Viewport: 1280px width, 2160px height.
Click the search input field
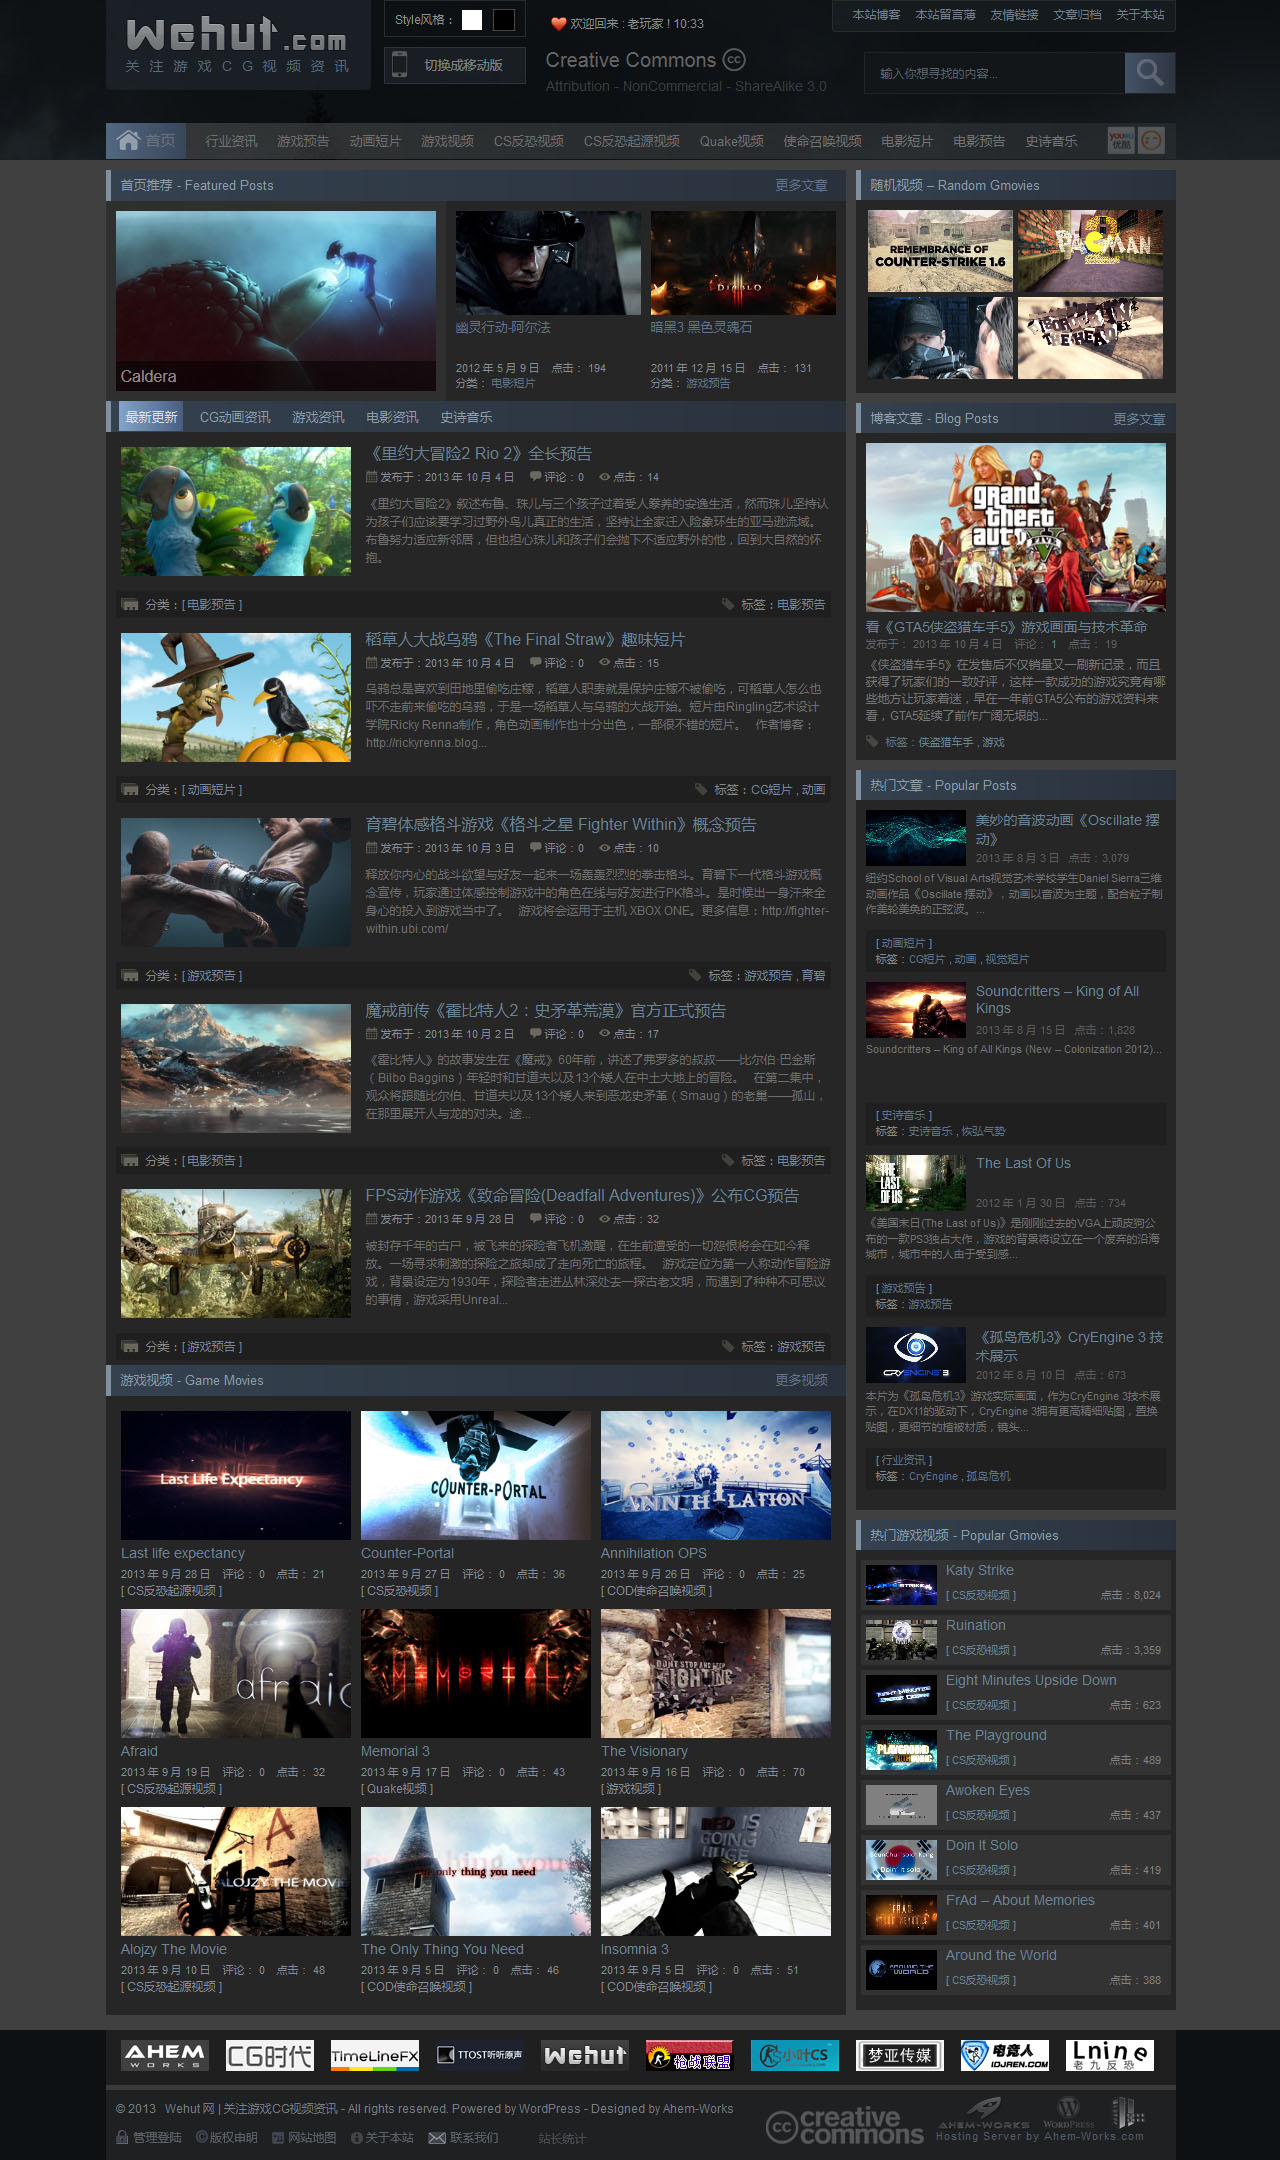(x=994, y=73)
